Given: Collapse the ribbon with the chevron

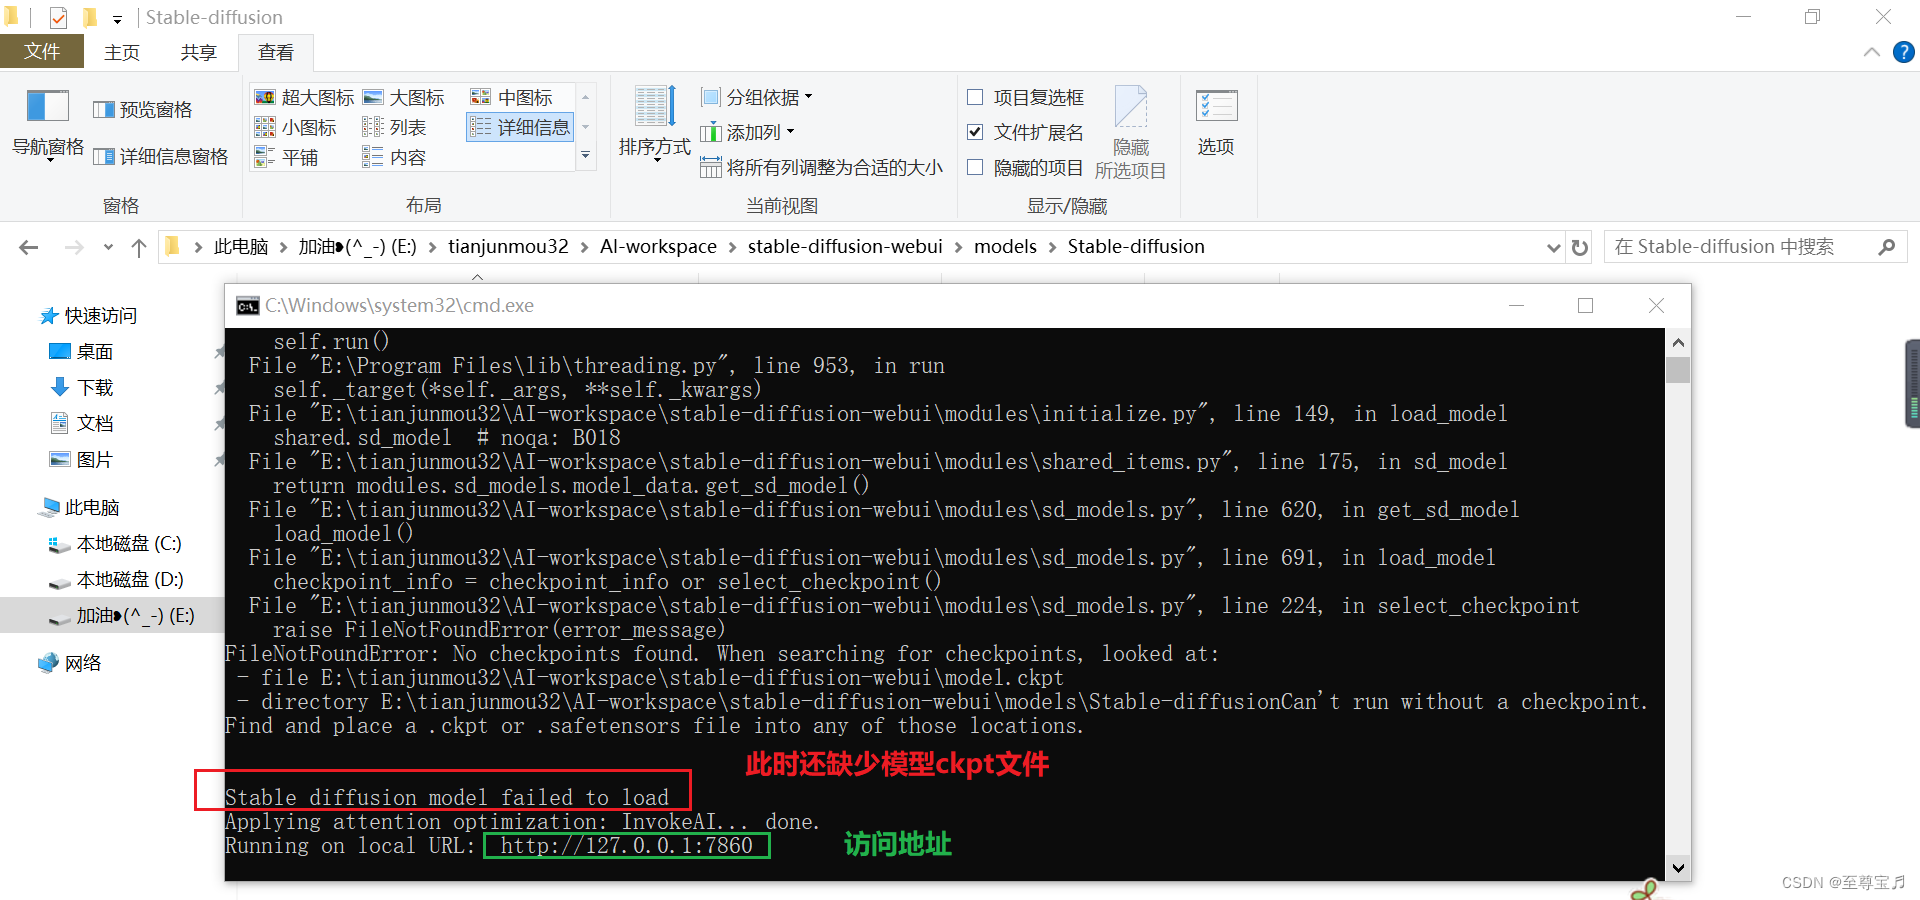Looking at the screenshot, I should click(1872, 52).
